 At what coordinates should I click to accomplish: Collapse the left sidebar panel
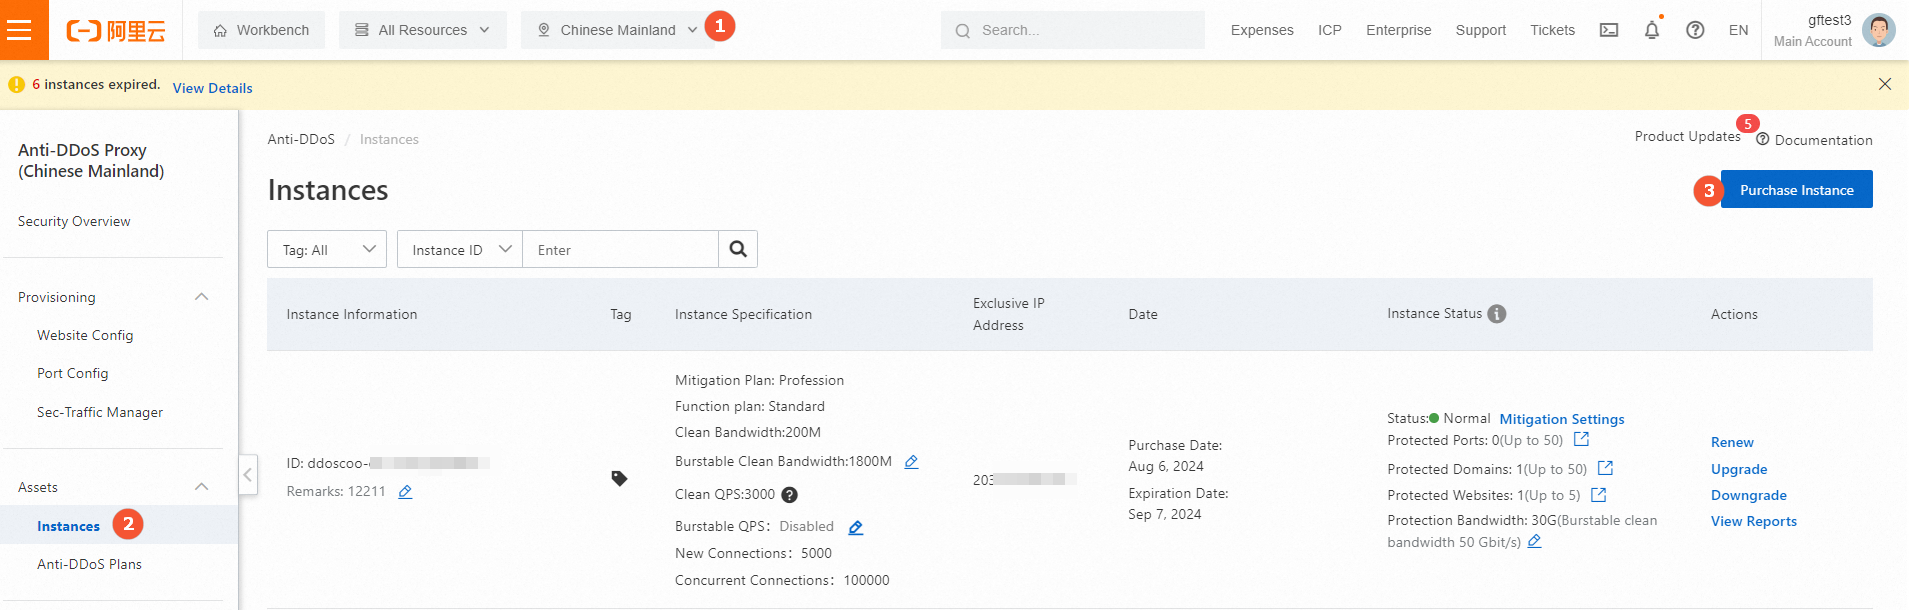pos(248,474)
